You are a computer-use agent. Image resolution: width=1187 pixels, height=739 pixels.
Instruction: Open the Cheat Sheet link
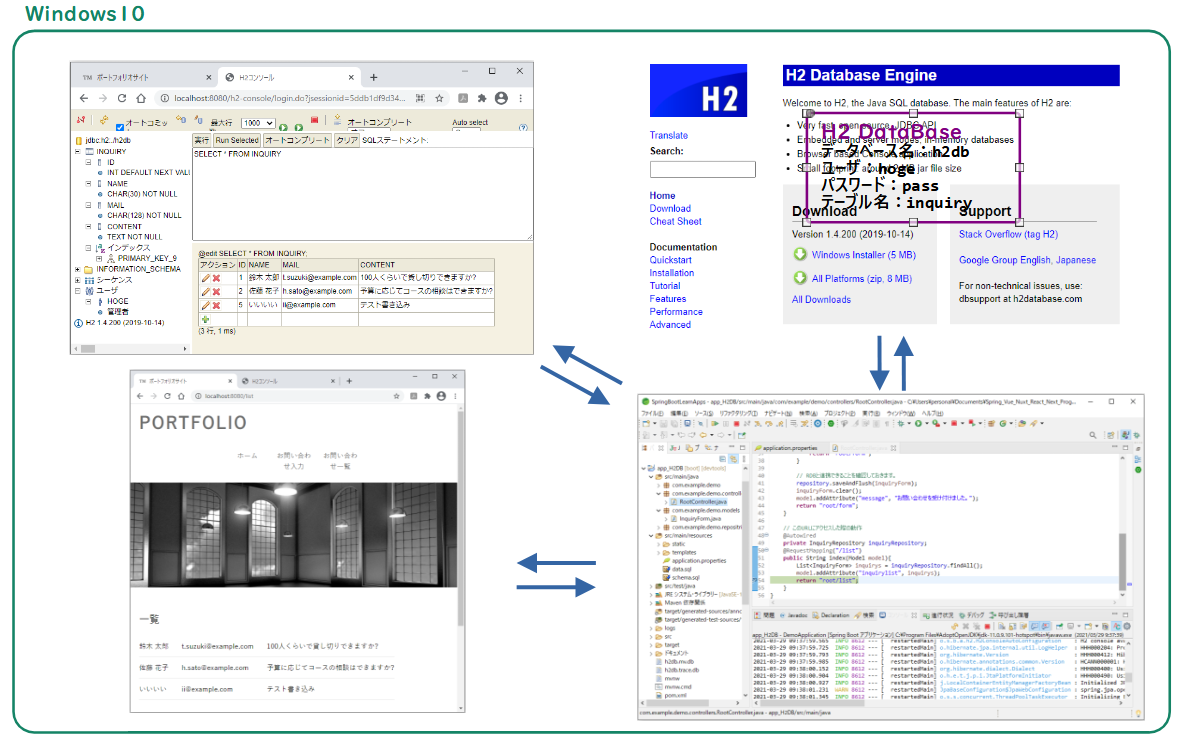click(675, 222)
